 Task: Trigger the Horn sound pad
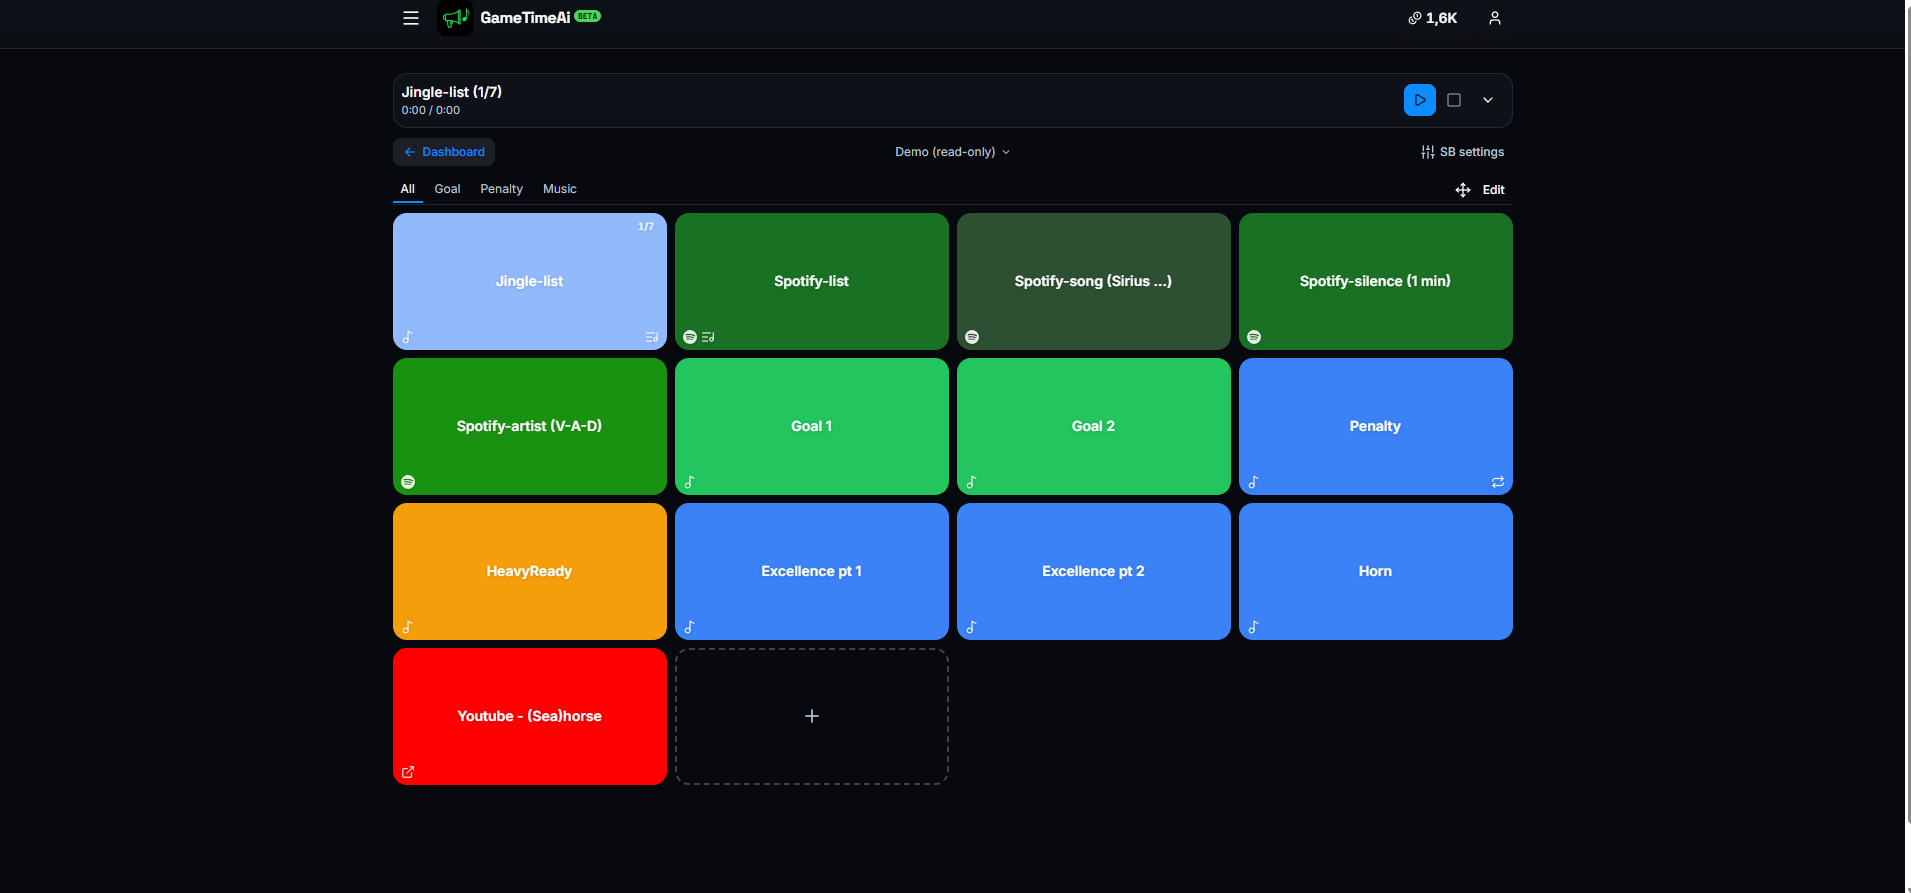[x=1376, y=571]
